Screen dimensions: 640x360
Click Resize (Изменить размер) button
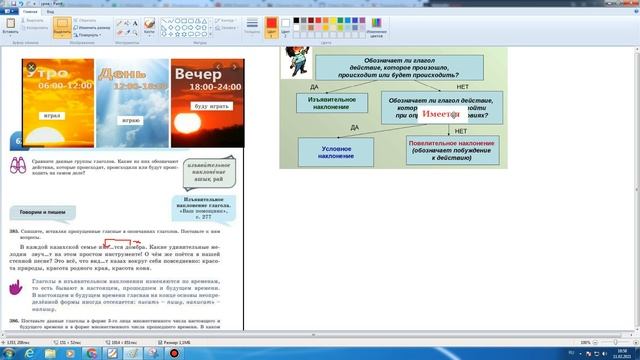tap(92, 28)
